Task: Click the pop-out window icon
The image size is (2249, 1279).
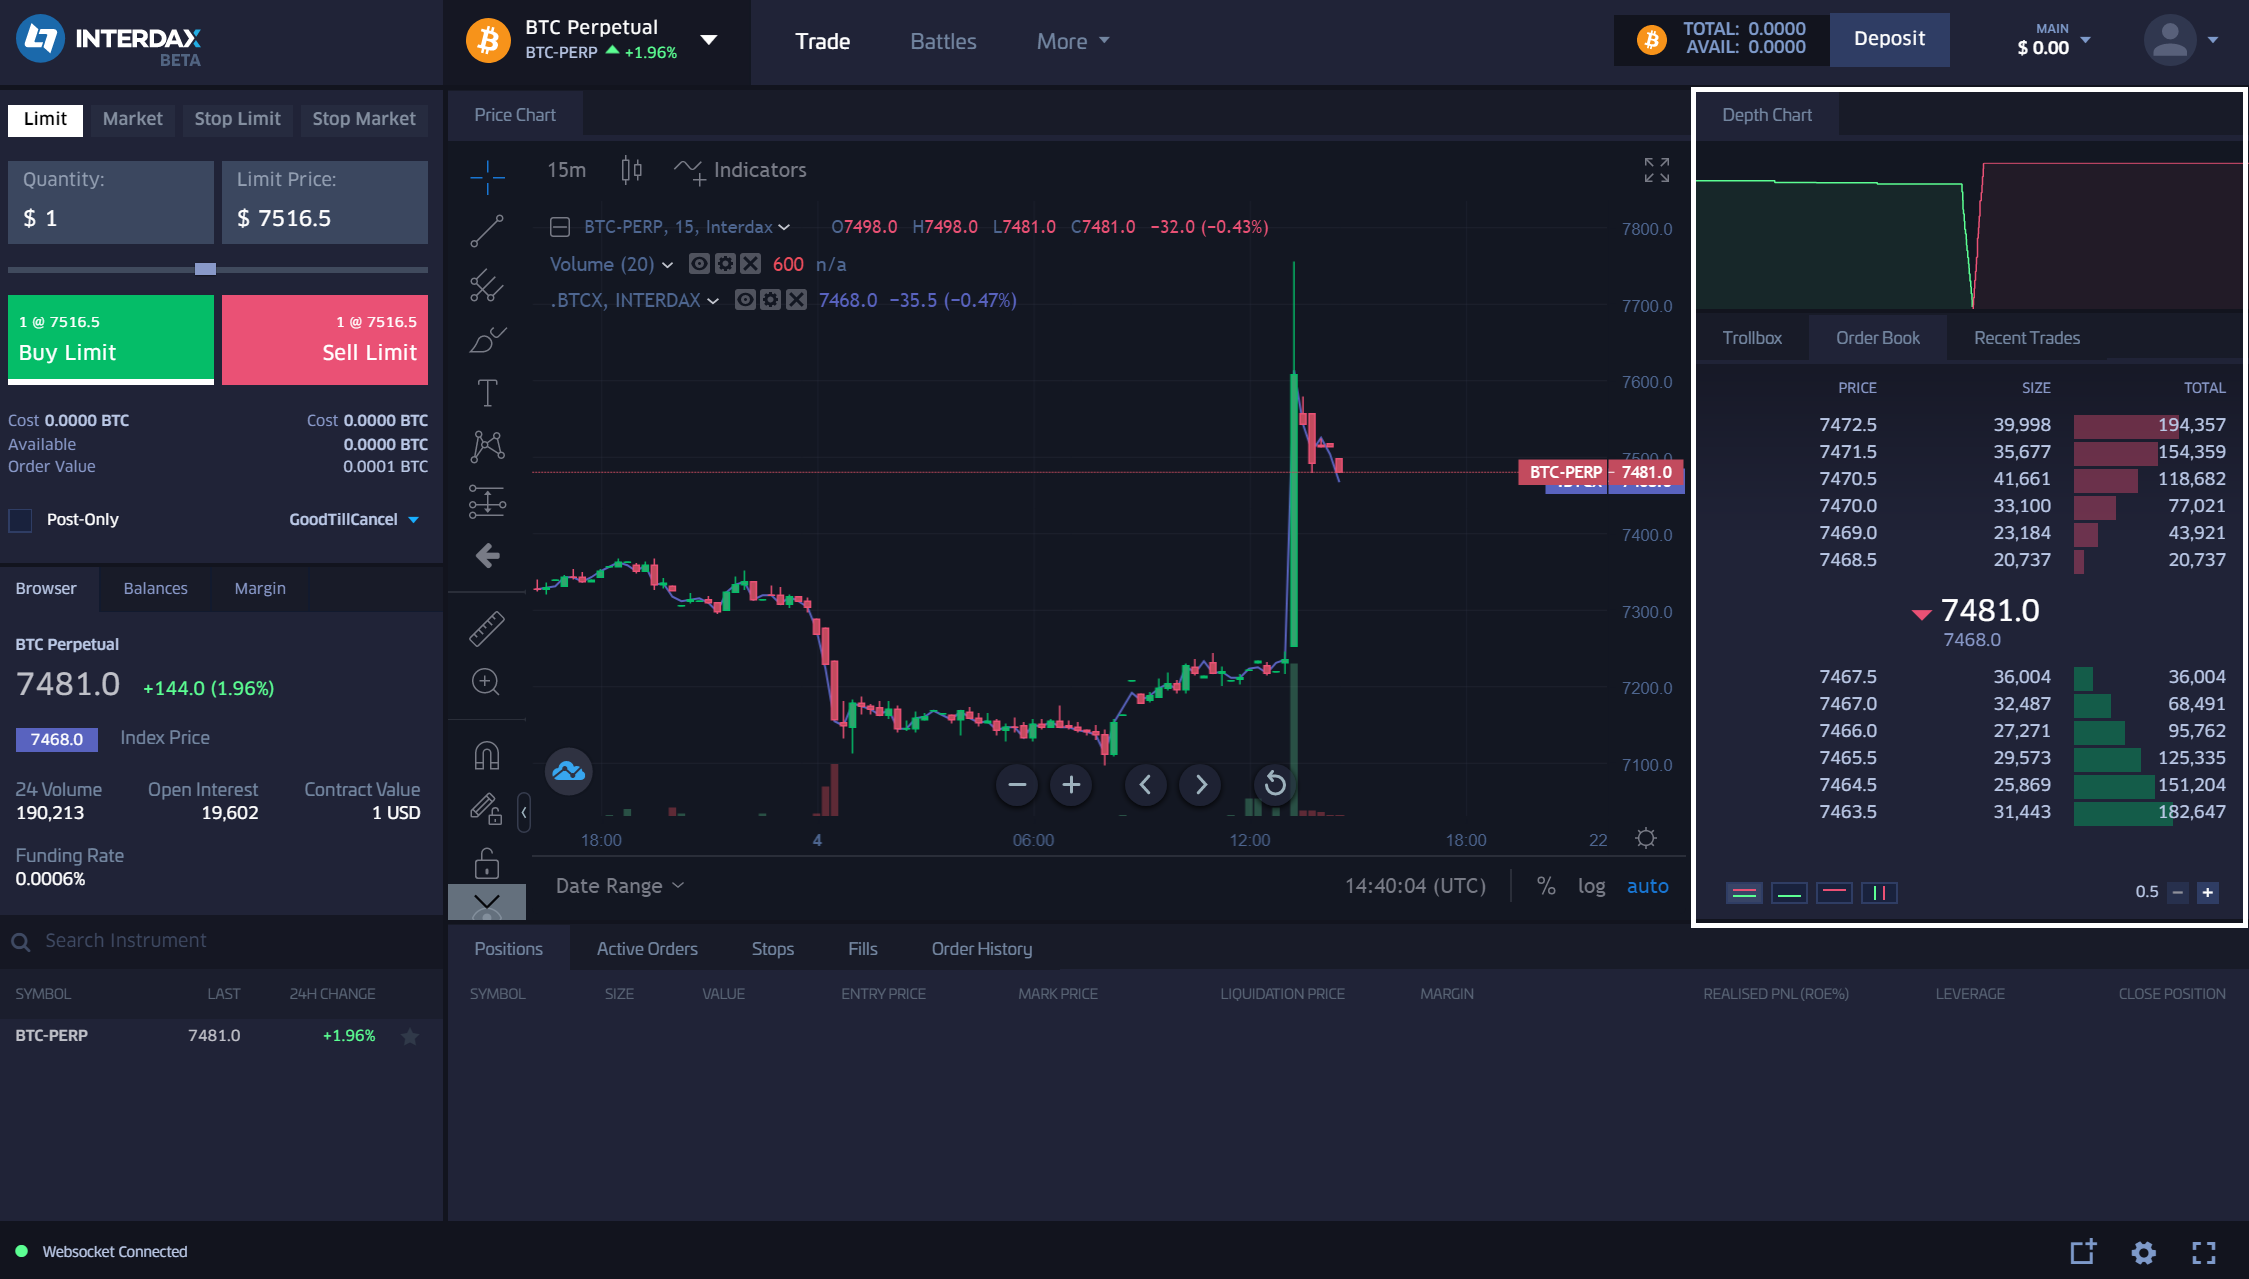Action: click(x=2083, y=1252)
